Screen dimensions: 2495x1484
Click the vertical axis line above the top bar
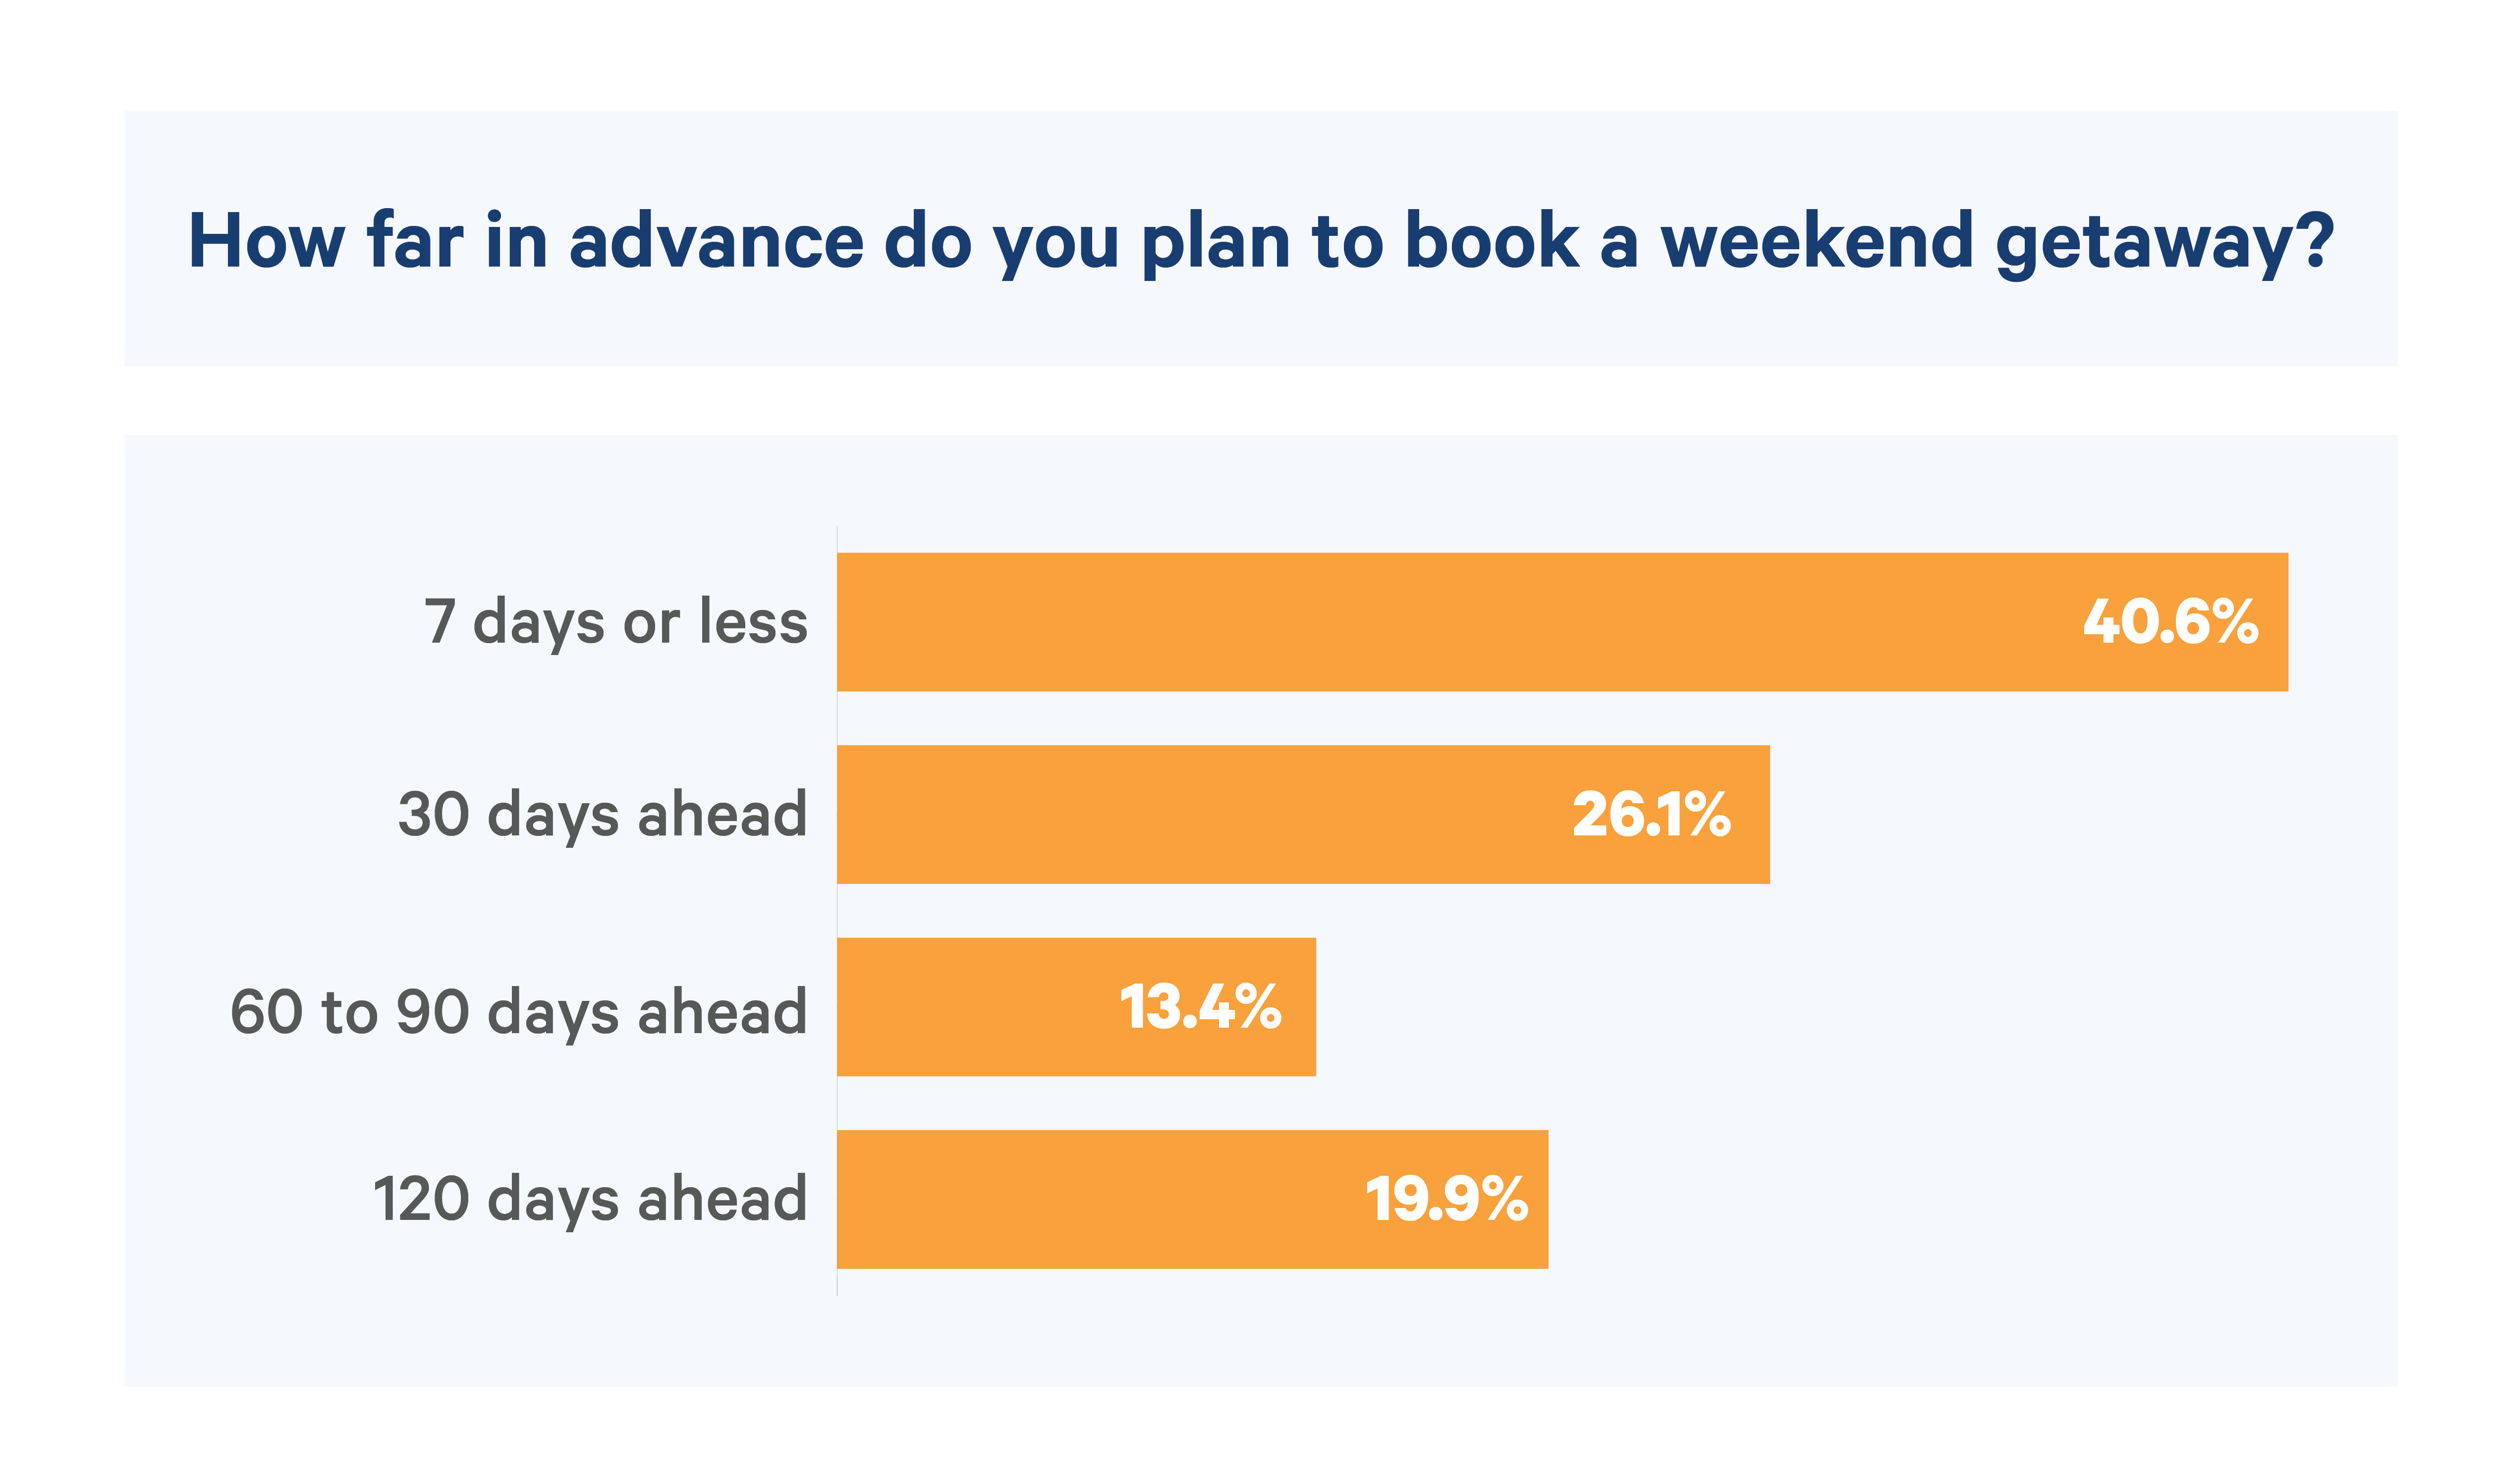pyautogui.click(x=837, y=539)
